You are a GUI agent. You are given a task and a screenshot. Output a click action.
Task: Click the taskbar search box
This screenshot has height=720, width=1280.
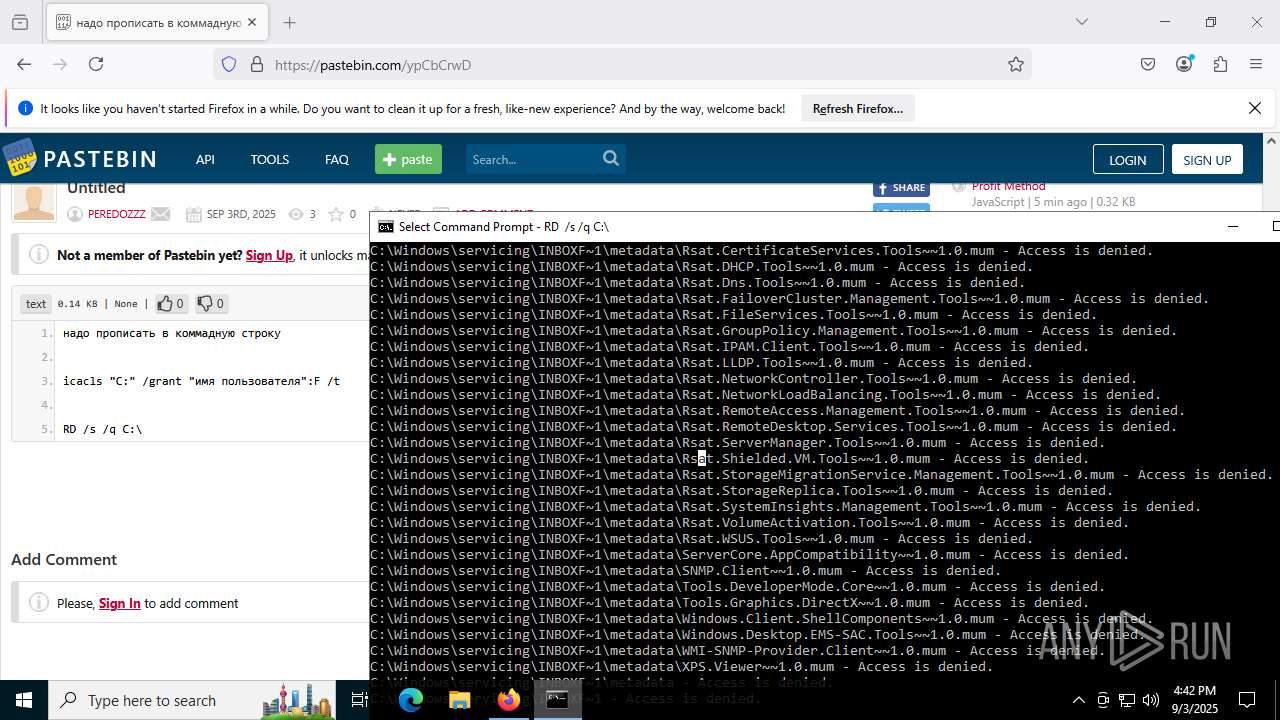pos(192,700)
